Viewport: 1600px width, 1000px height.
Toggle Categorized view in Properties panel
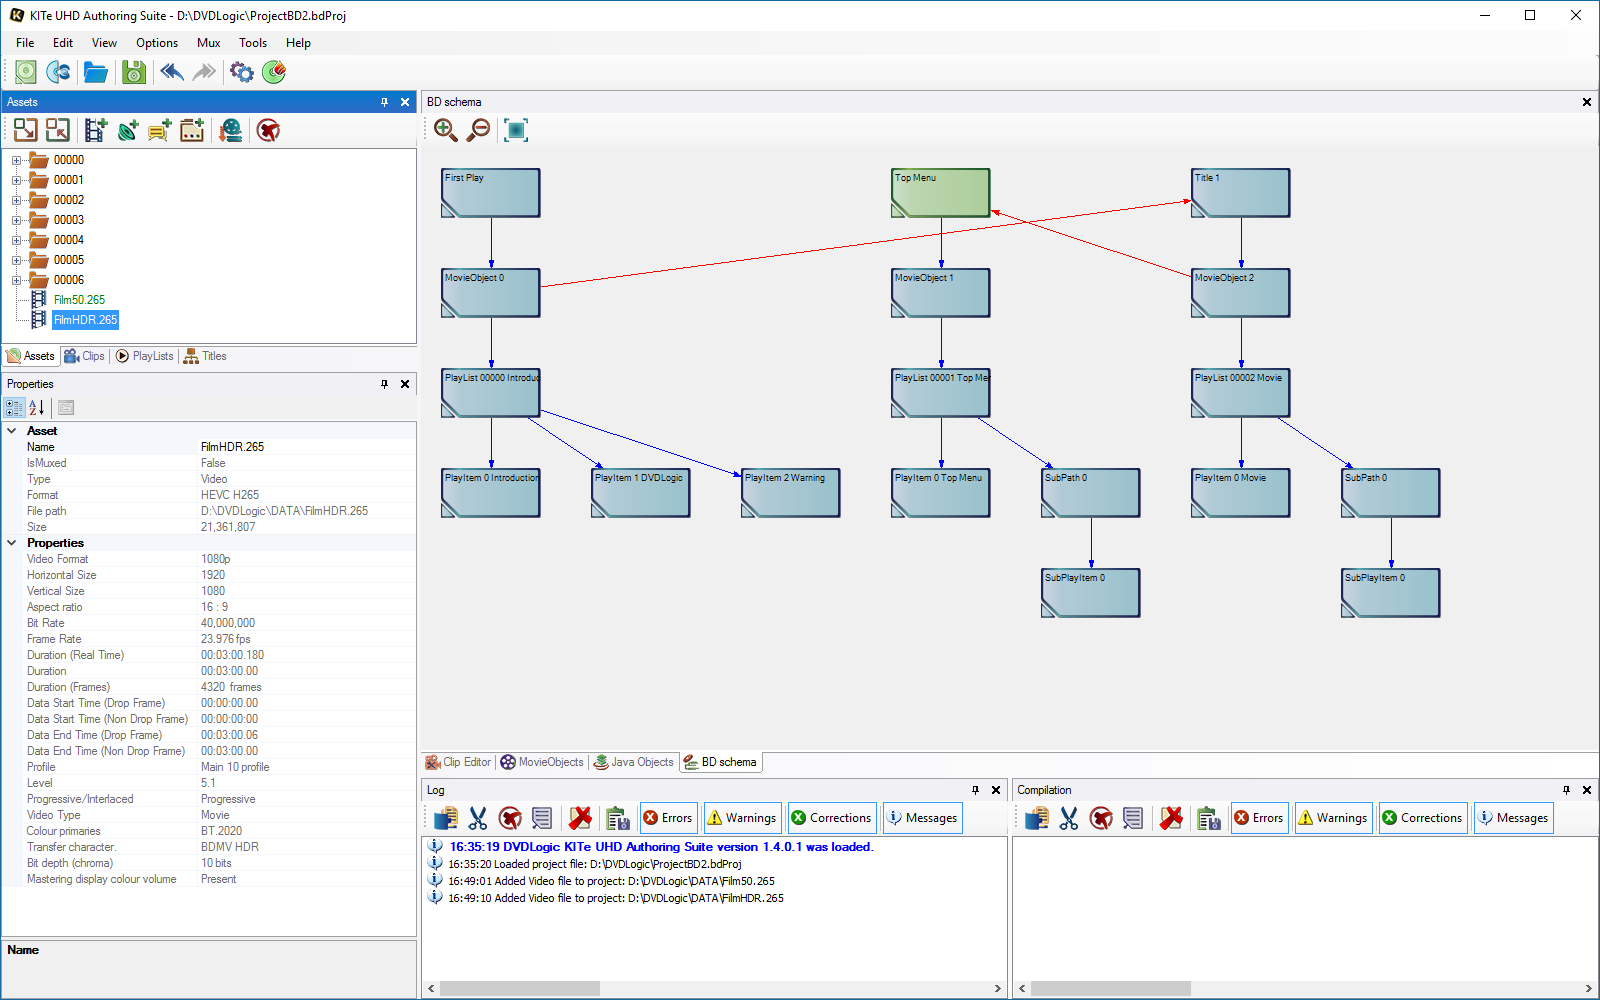click(14, 408)
